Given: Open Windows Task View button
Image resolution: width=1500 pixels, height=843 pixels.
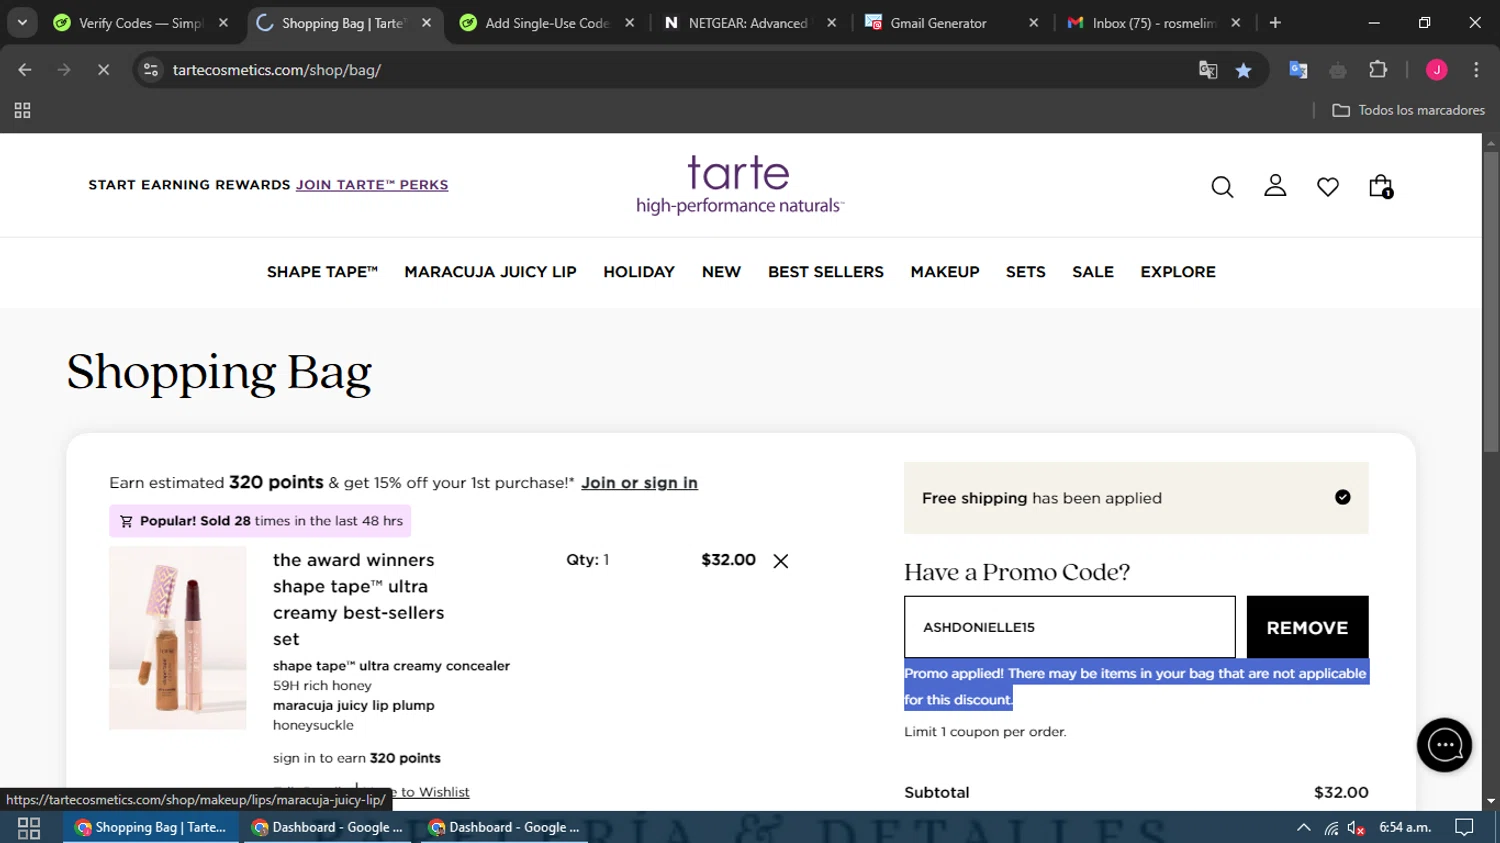Looking at the screenshot, I should pyautogui.click(x=29, y=827).
